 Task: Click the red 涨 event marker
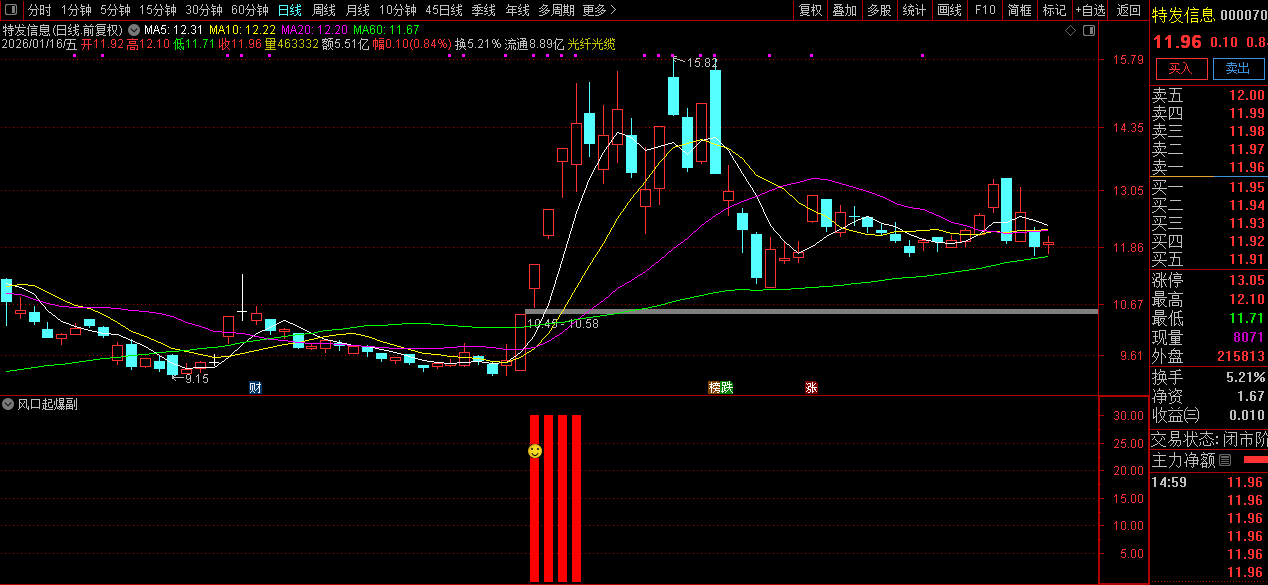811,387
